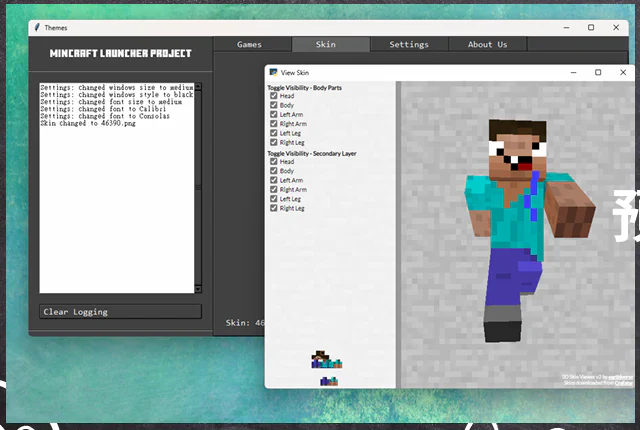Hide the Secondary Layer Body
Viewport: 640px width, 430px height.
[x=274, y=171]
